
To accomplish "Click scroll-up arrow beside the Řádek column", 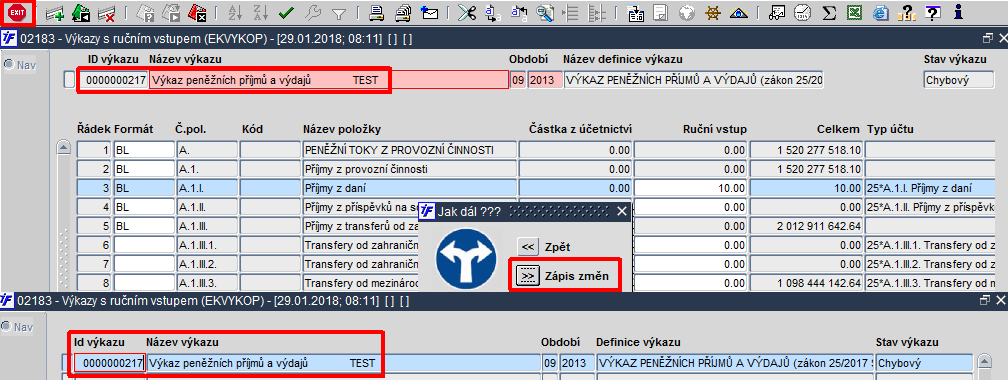I will tap(64, 149).
